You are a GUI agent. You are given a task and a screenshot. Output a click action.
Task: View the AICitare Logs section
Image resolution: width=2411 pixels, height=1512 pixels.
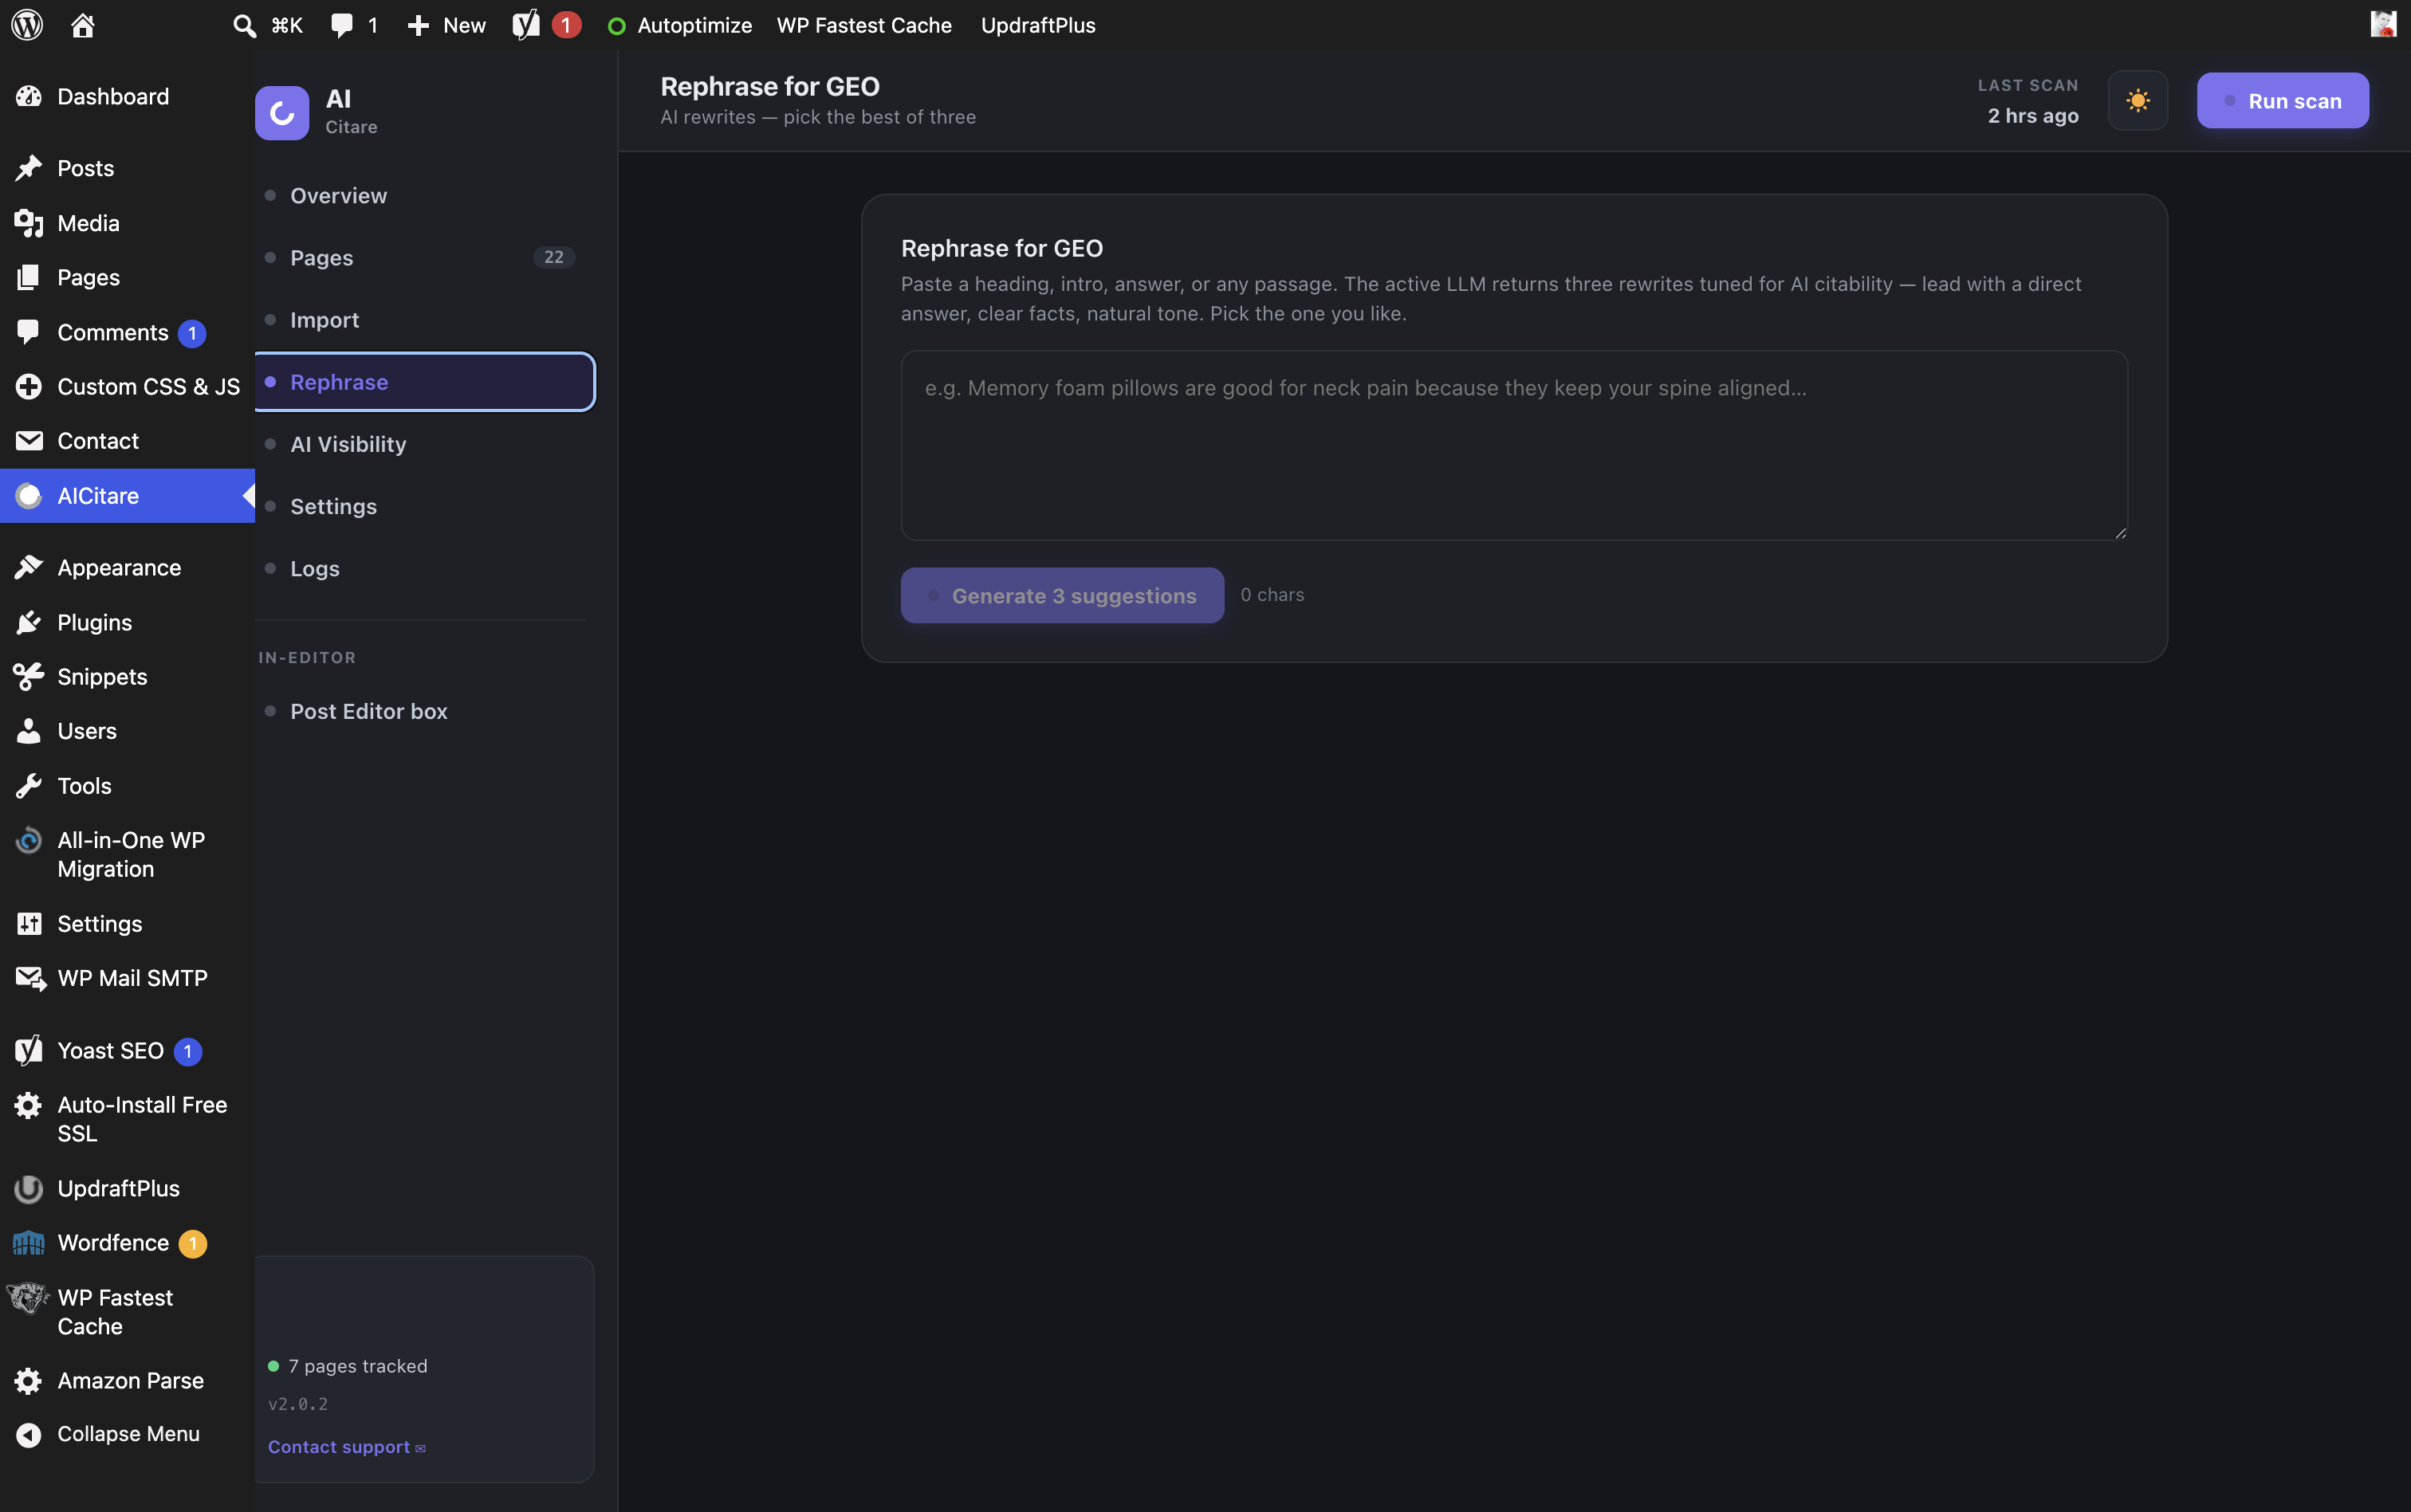tap(425, 568)
